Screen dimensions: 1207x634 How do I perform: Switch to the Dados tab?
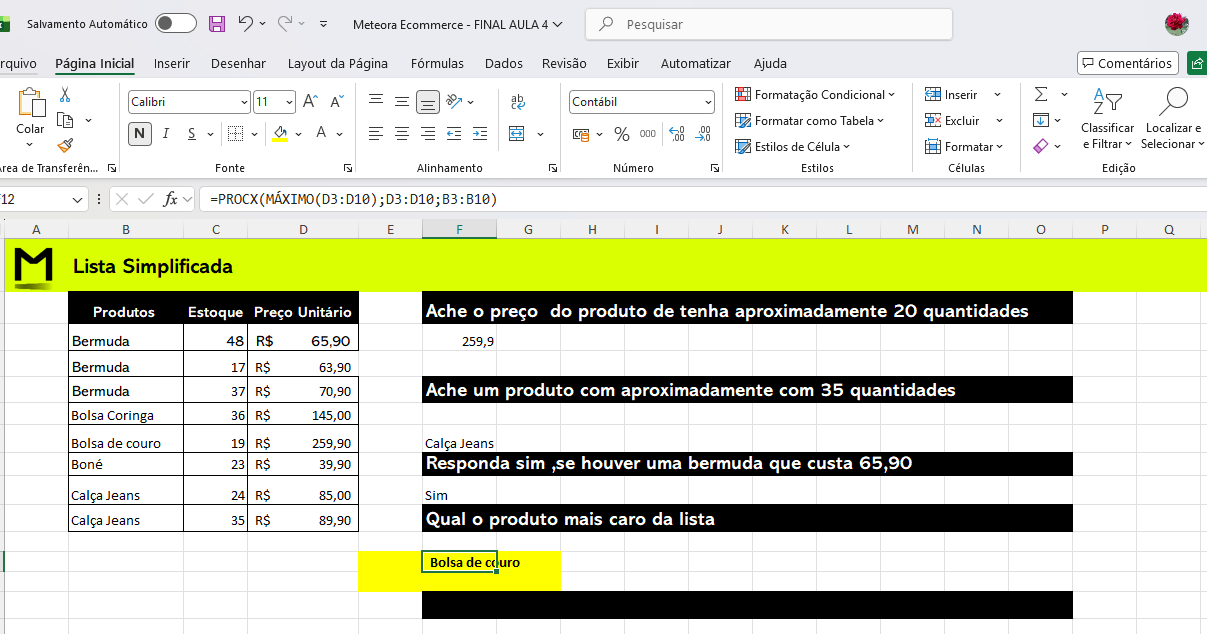504,63
